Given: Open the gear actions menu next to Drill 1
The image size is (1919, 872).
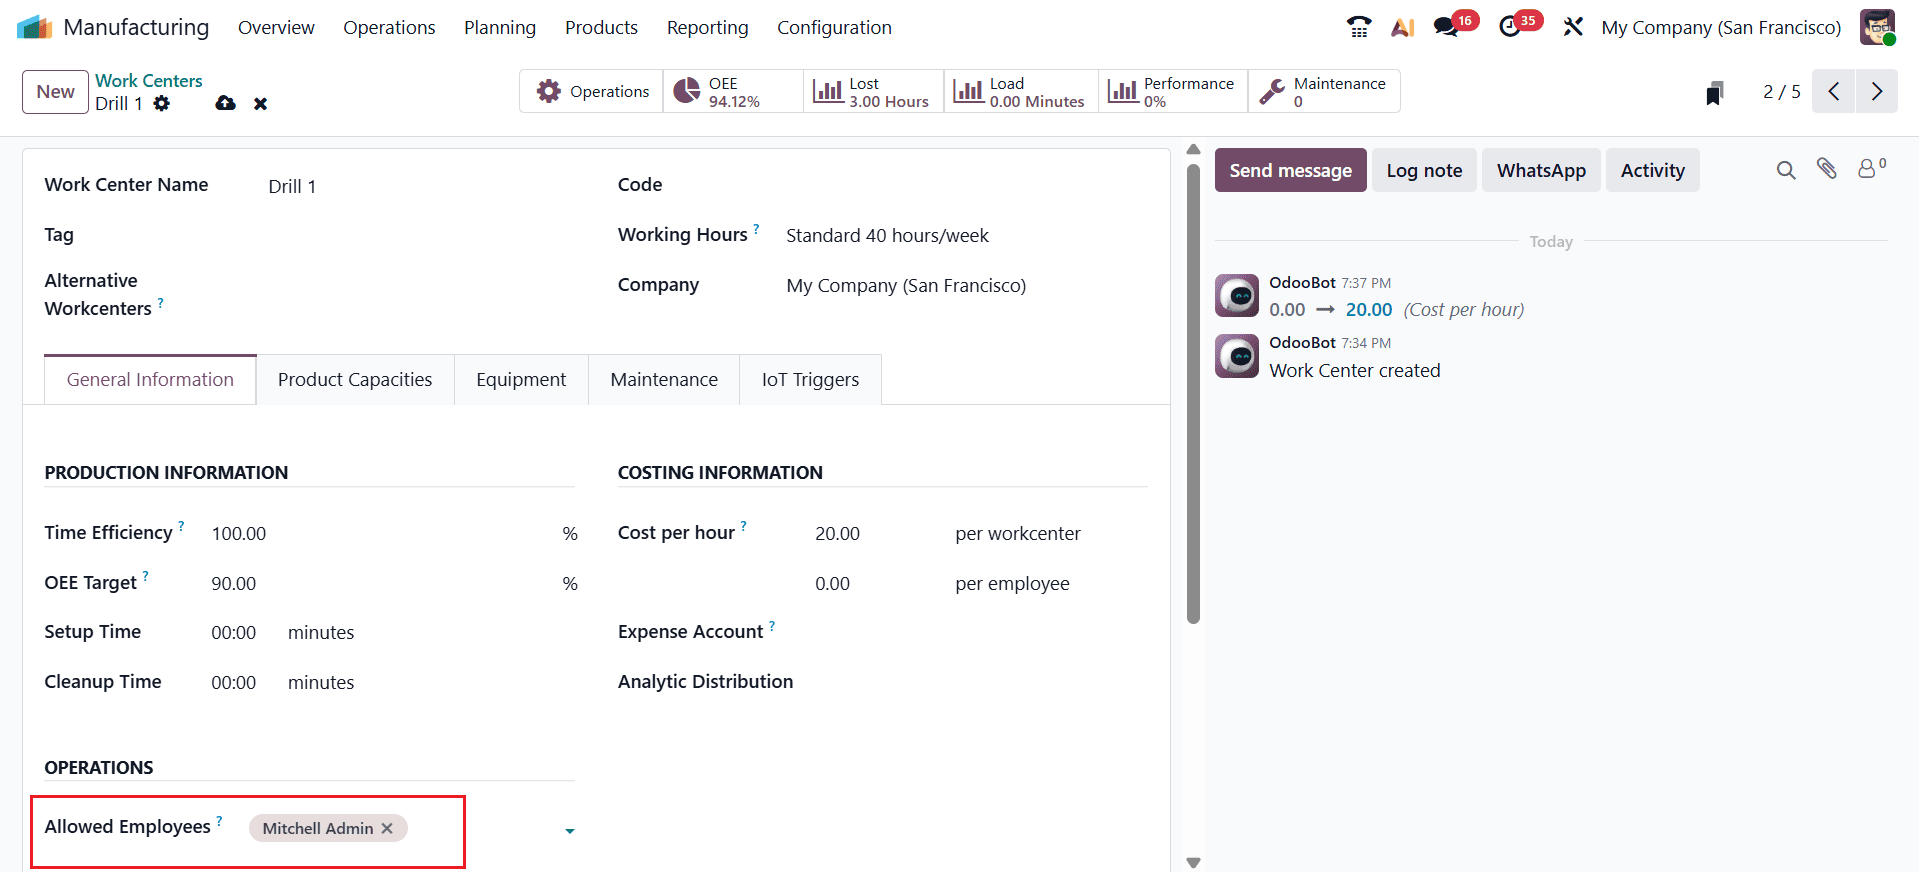Looking at the screenshot, I should tap(162, 103).
